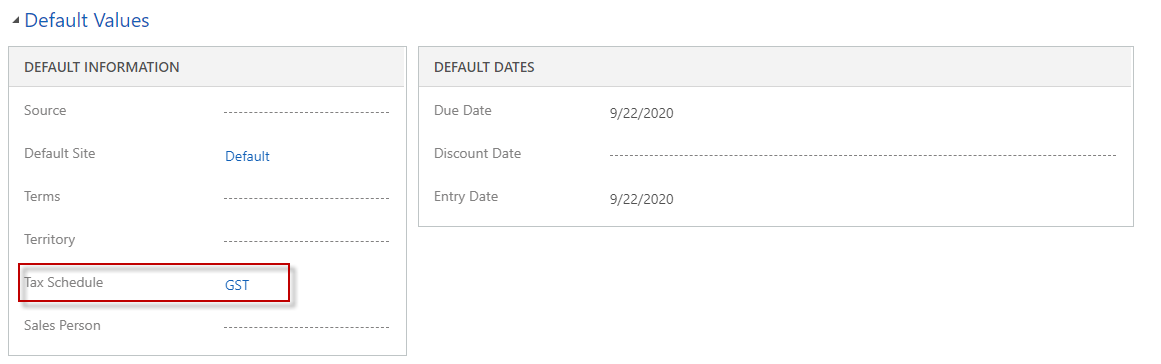Viewport: 1161px width, 364px height.
Task: Select the Due Date field label
Action: [x=463, y=111]
